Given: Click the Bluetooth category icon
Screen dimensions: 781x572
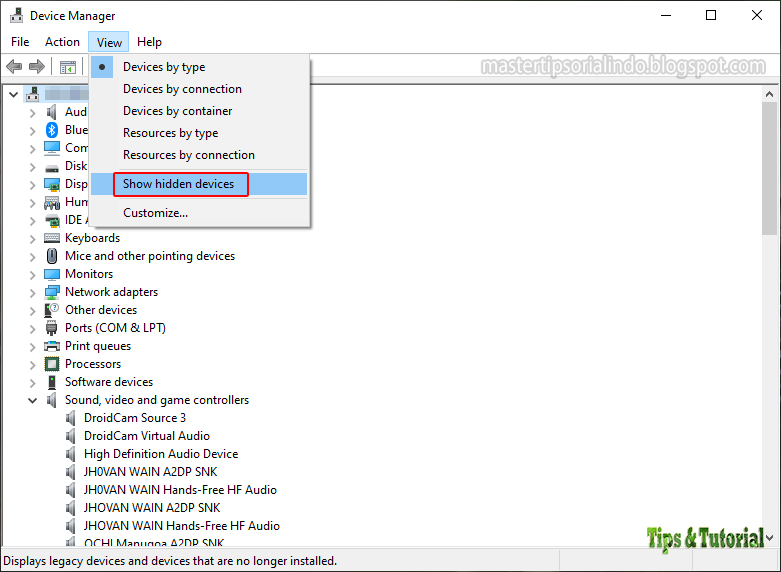Looking at the screenshot, I should click(52, 130).
